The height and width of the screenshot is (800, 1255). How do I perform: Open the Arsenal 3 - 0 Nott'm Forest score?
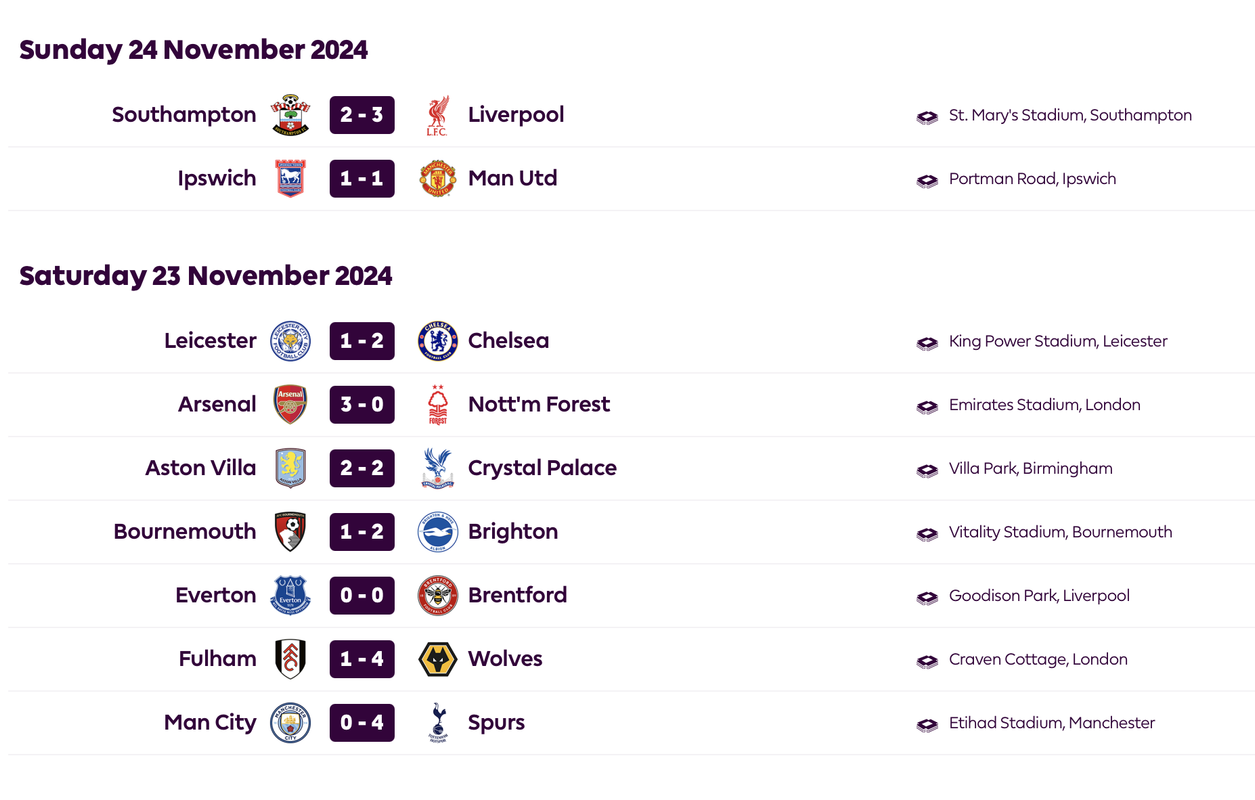click(x=362, y=405)
